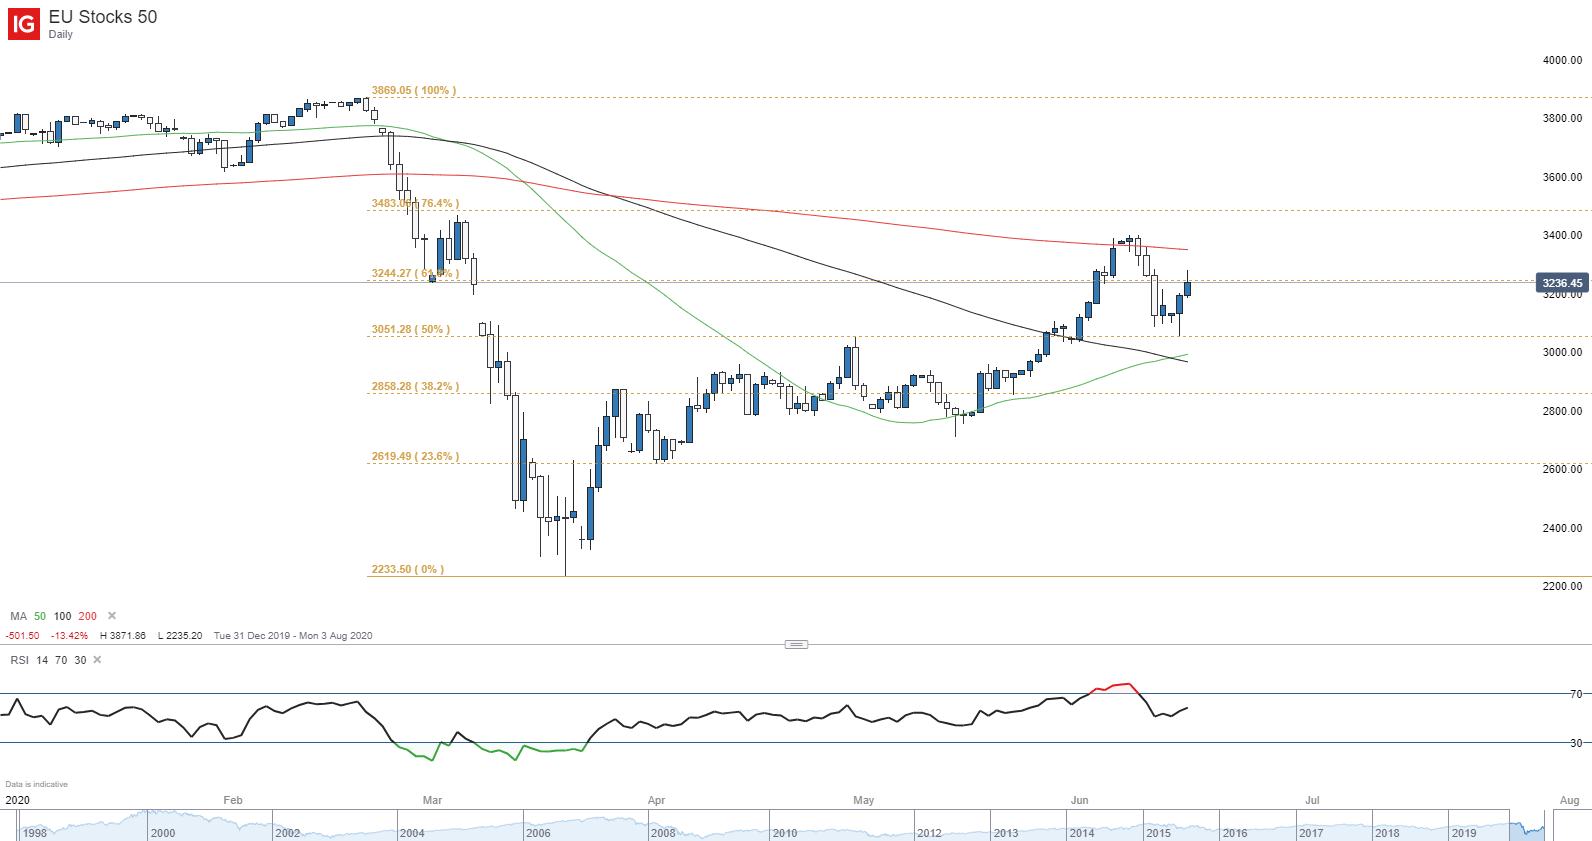
Task: Click the Feb label on time axis
Action: click(233, 800)
